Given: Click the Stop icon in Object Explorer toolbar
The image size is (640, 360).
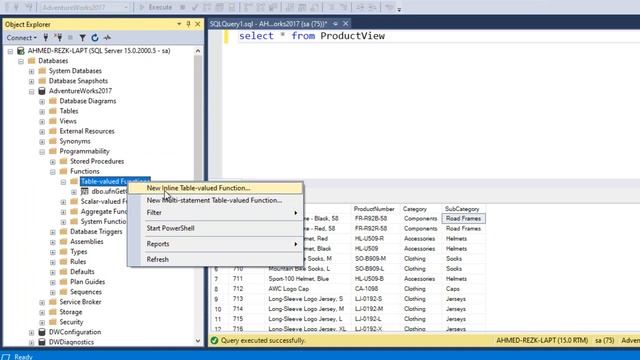Looking at the screenshot, I should [x=70, y=38].
